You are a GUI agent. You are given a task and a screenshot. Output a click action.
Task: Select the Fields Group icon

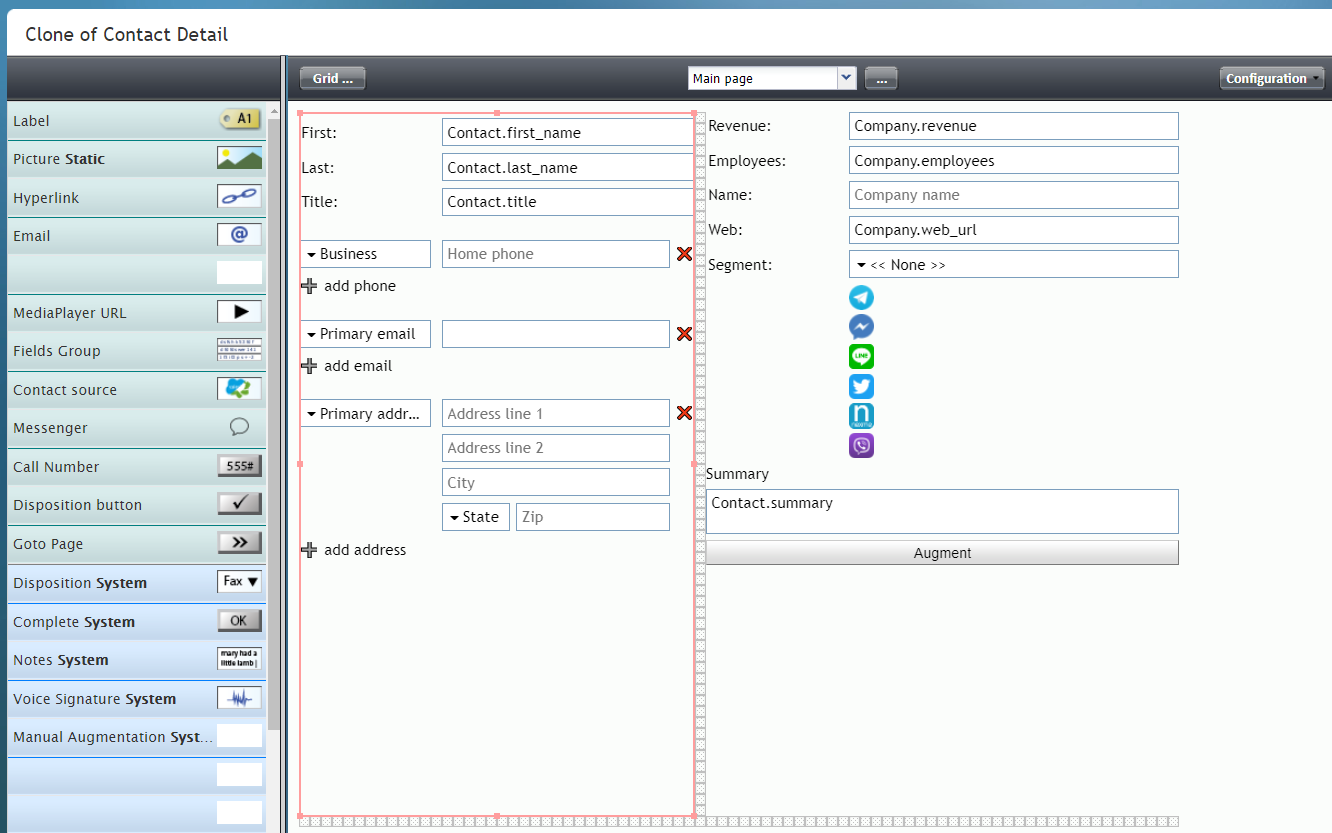pos(240,350)
